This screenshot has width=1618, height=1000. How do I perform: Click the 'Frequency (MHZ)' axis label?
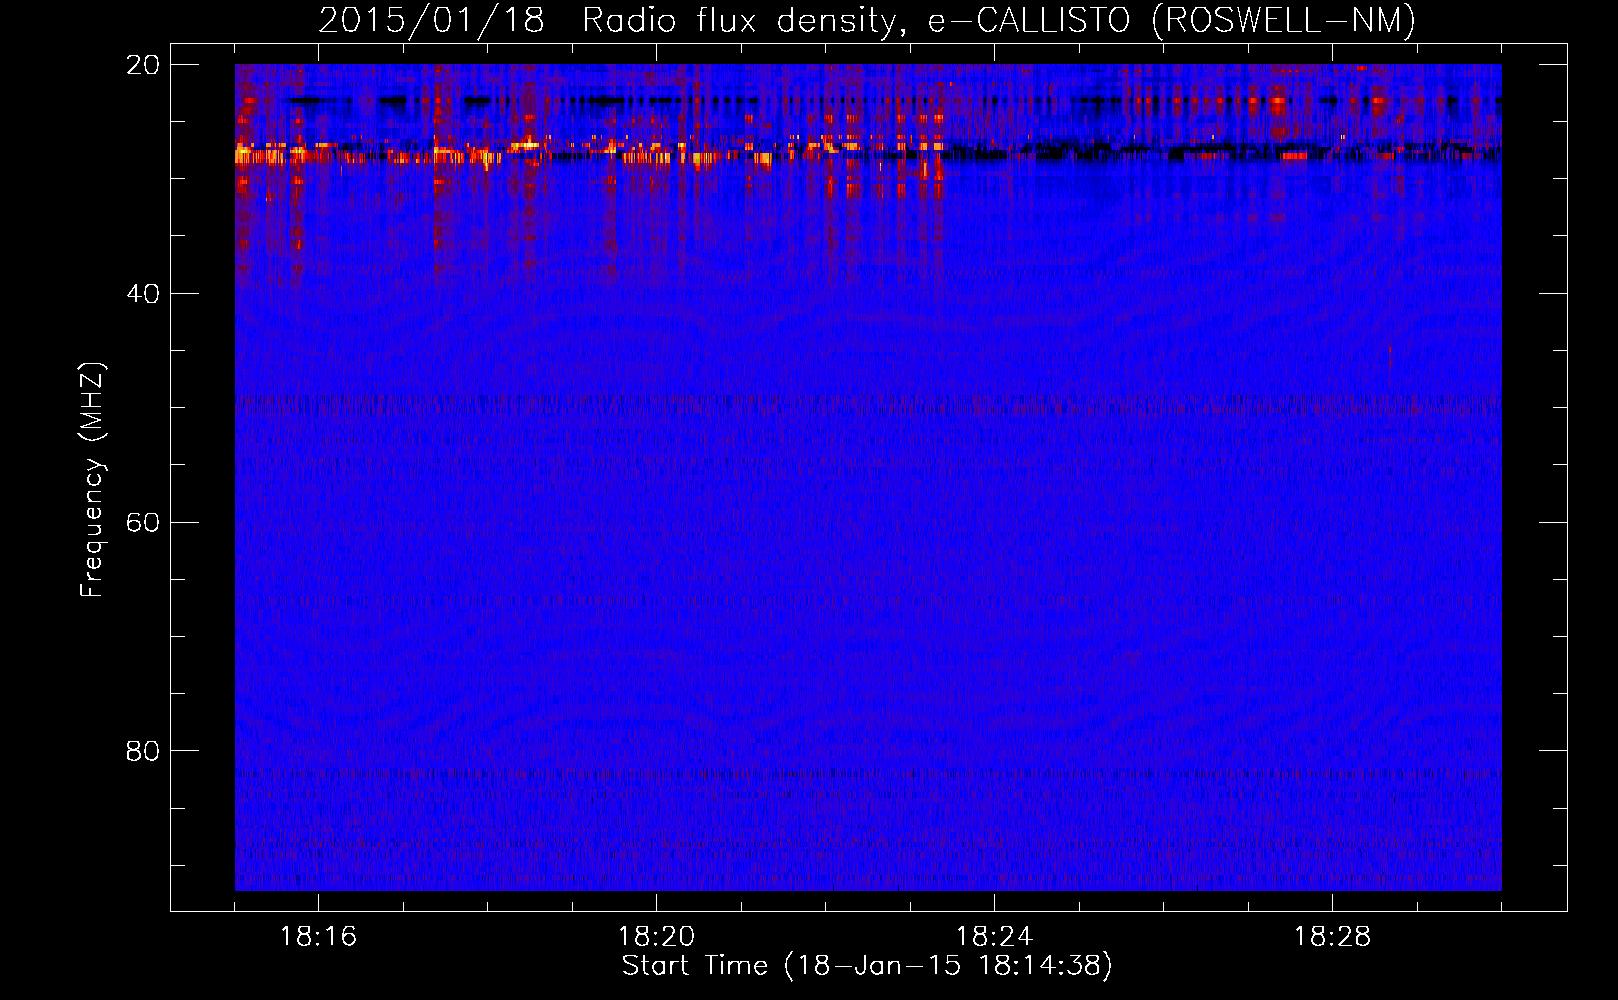(x=92, y=480)
